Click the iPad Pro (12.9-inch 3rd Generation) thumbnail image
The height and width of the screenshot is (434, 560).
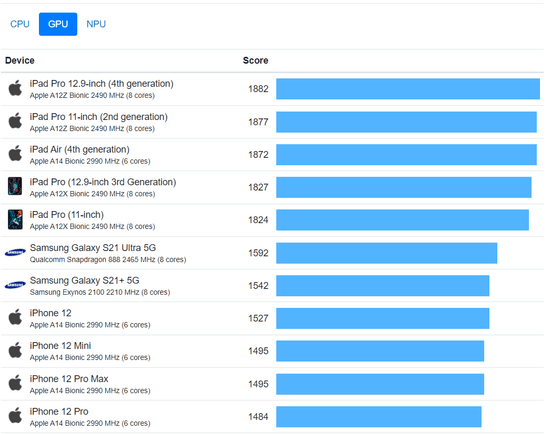15,186
